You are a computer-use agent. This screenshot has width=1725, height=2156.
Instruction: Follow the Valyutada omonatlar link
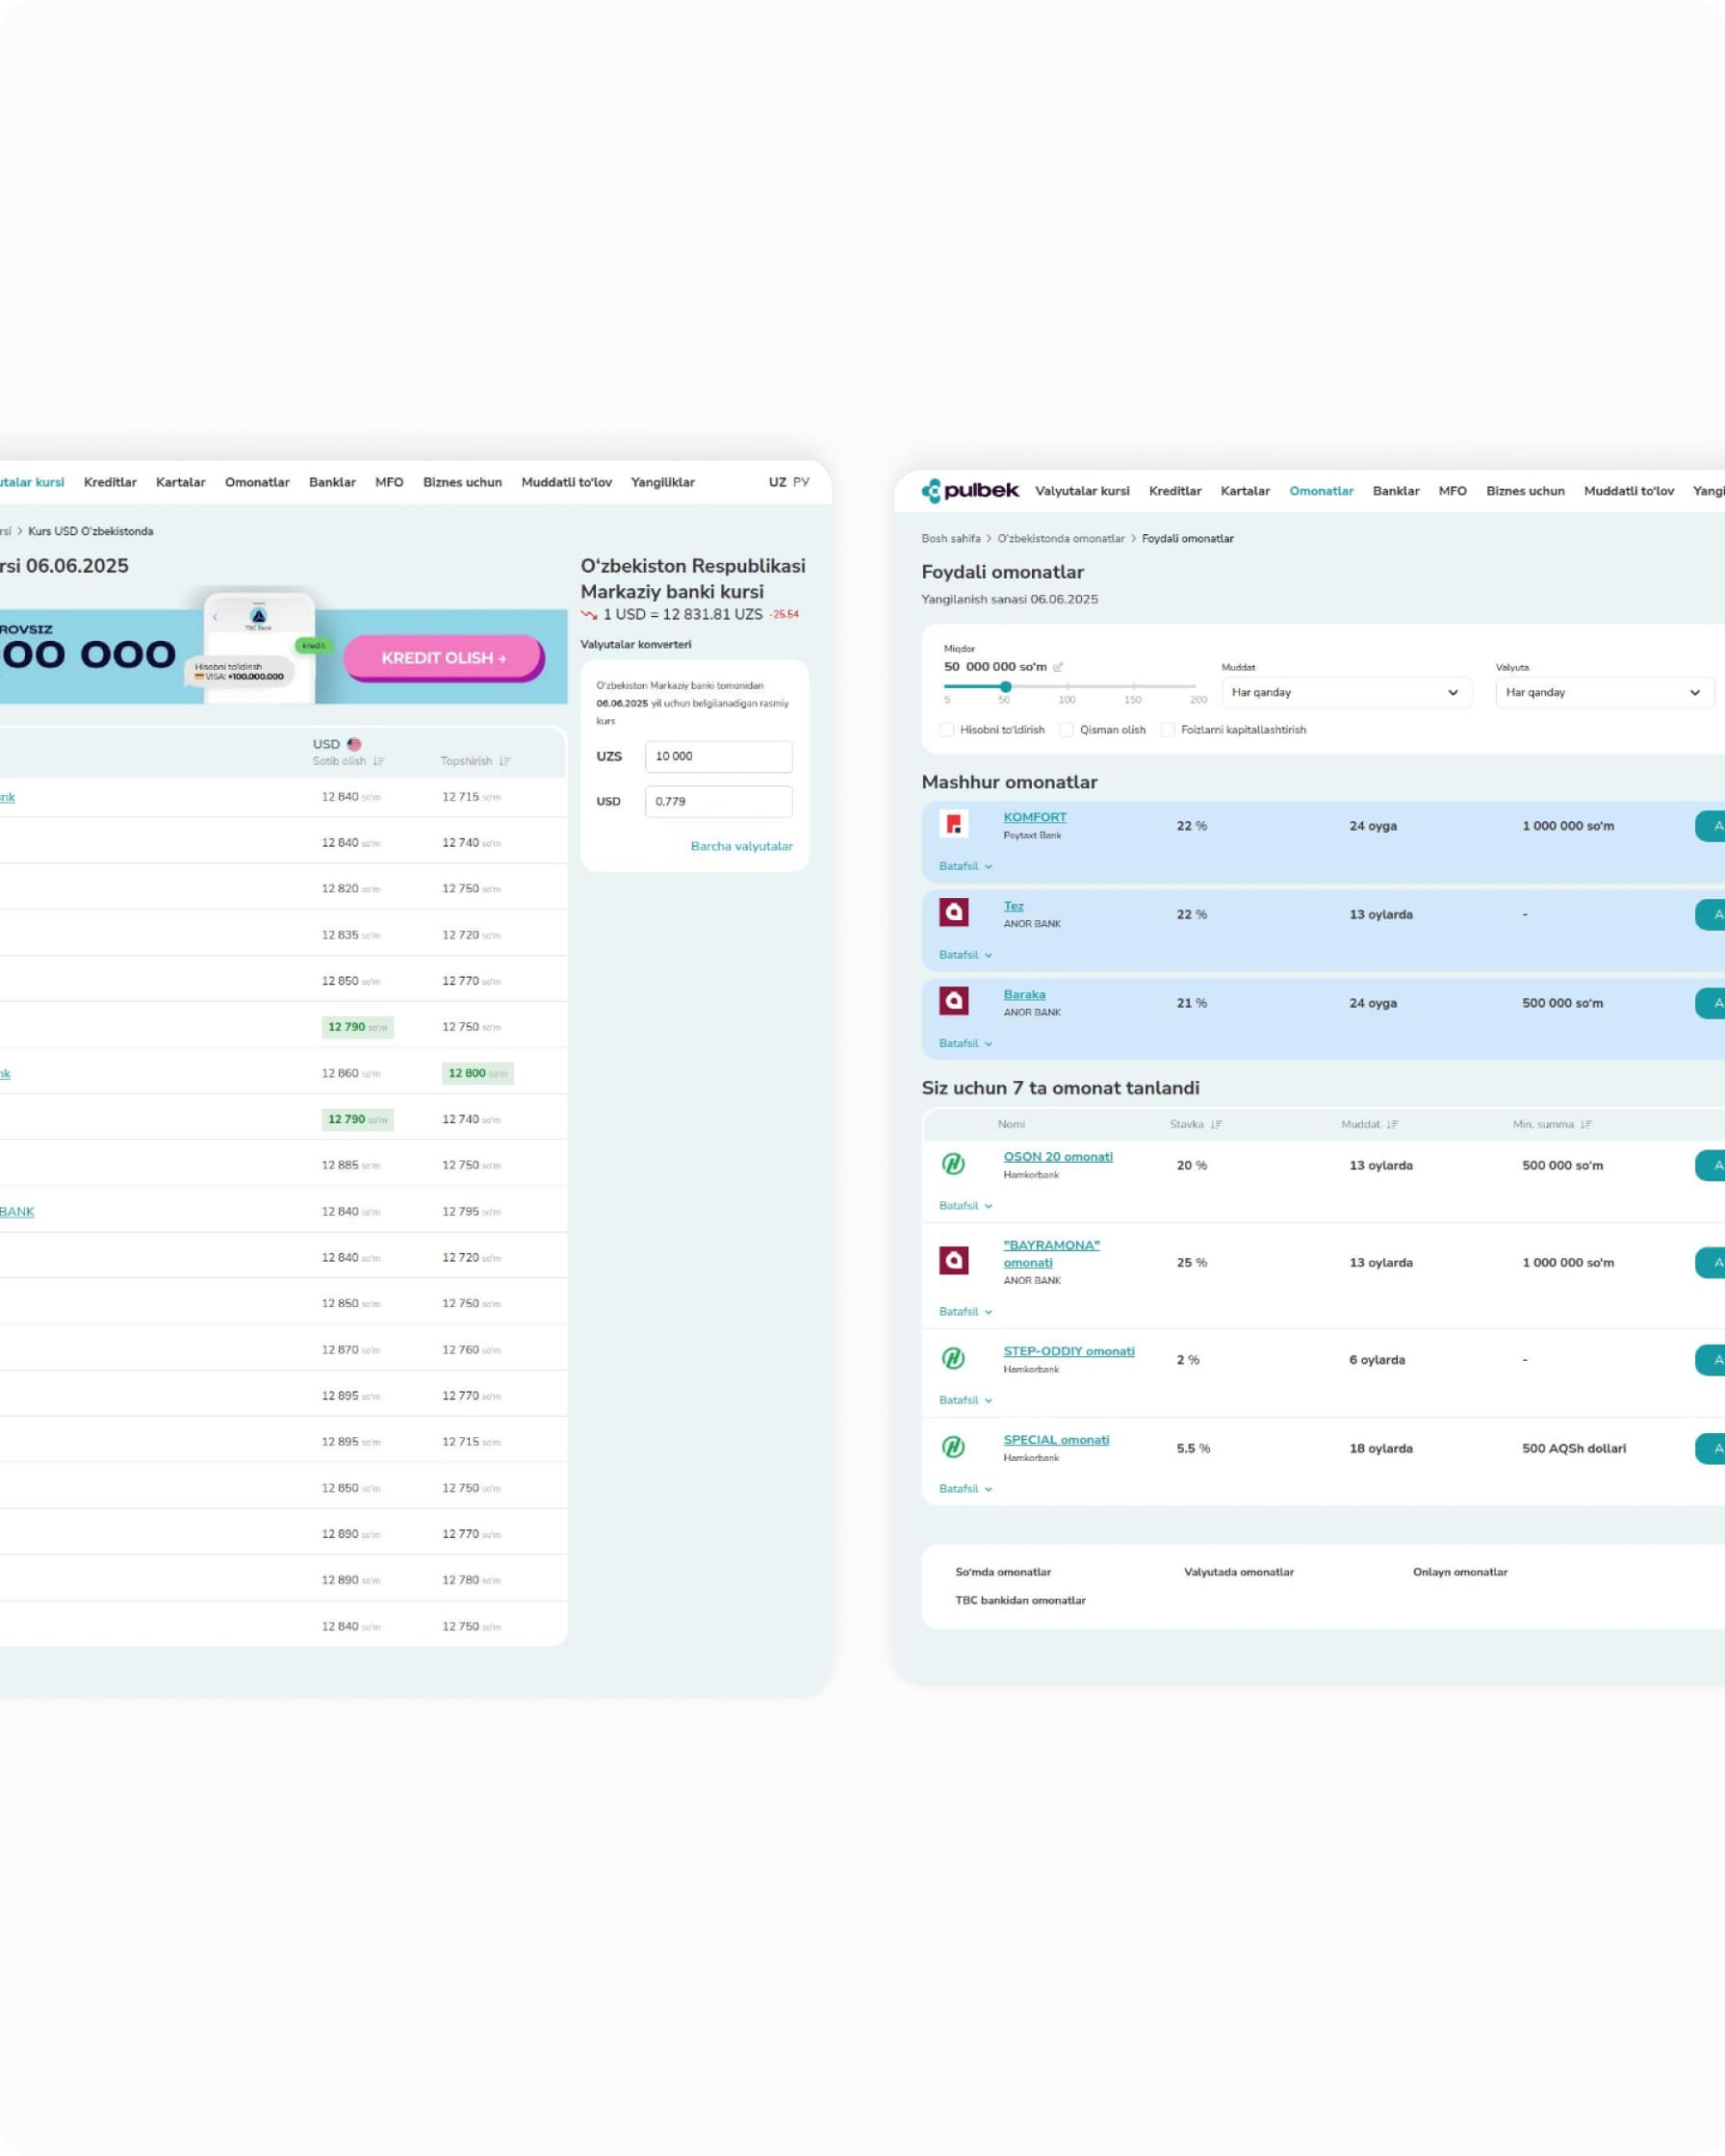pyautogui.click(x=1239, y=1572)
